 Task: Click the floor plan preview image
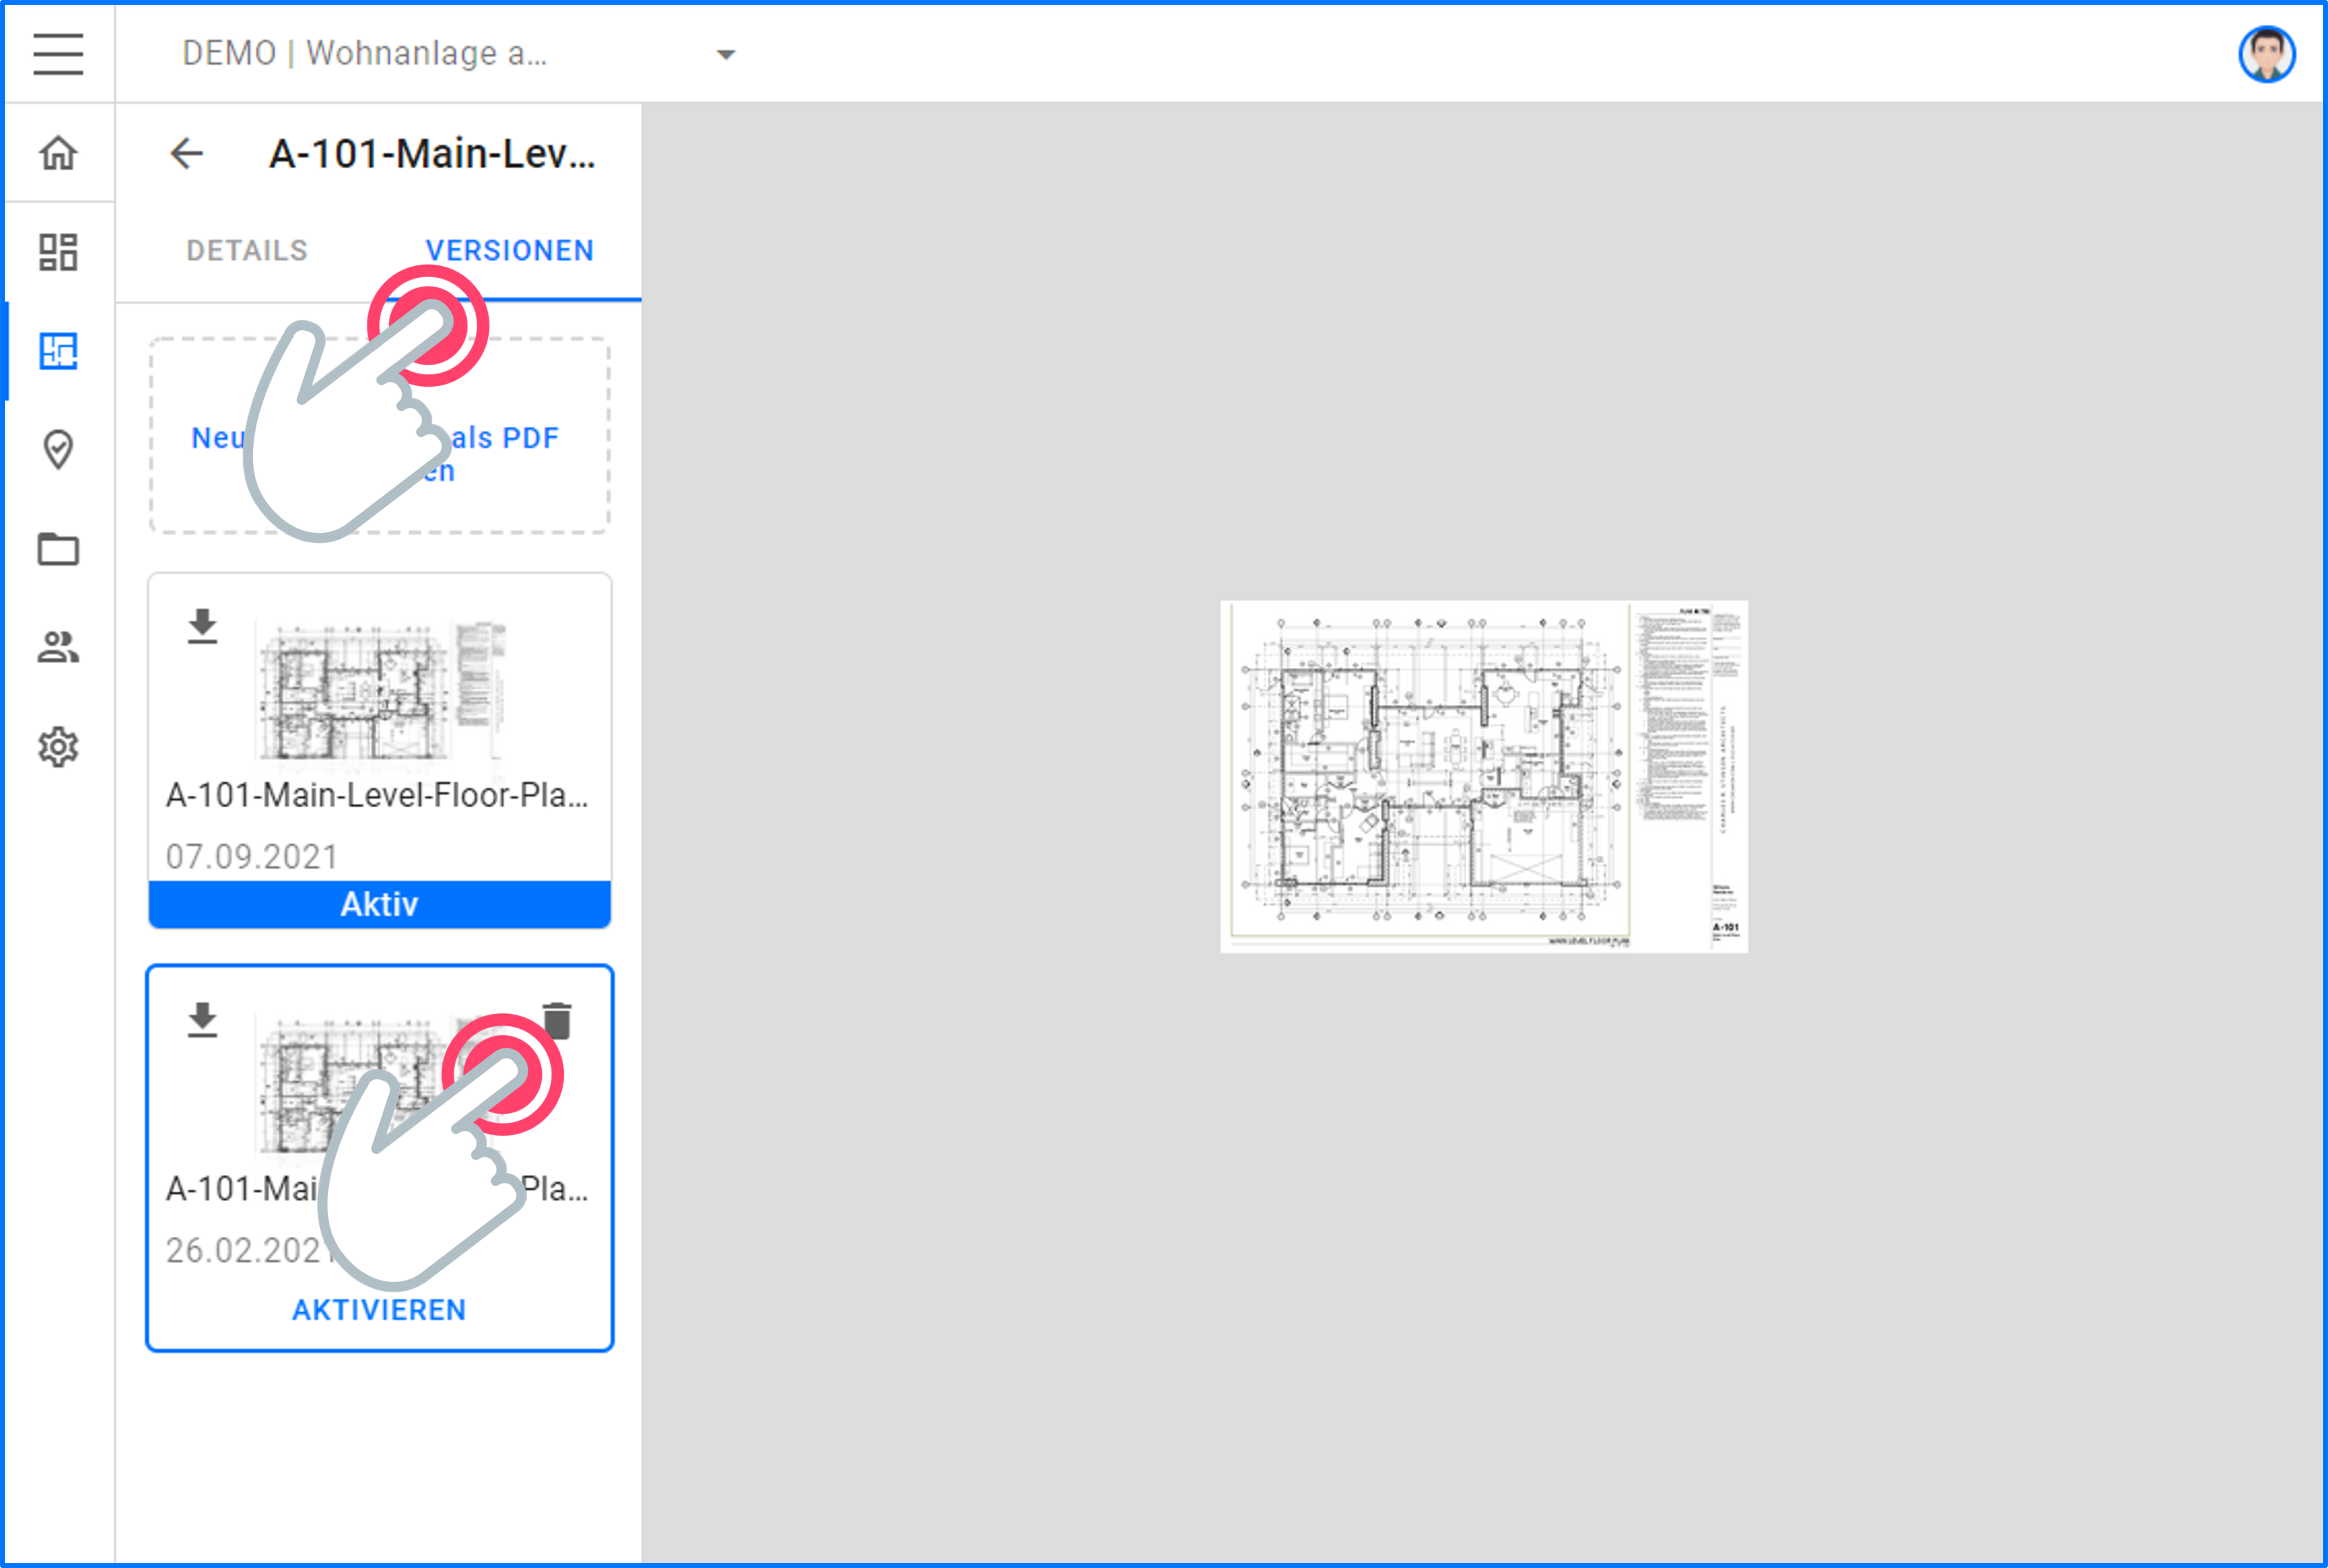1483,776
